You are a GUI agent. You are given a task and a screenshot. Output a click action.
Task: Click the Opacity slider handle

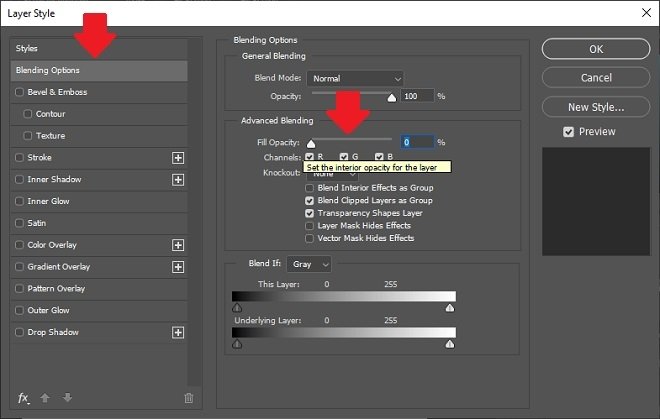[x=392, y=98]
